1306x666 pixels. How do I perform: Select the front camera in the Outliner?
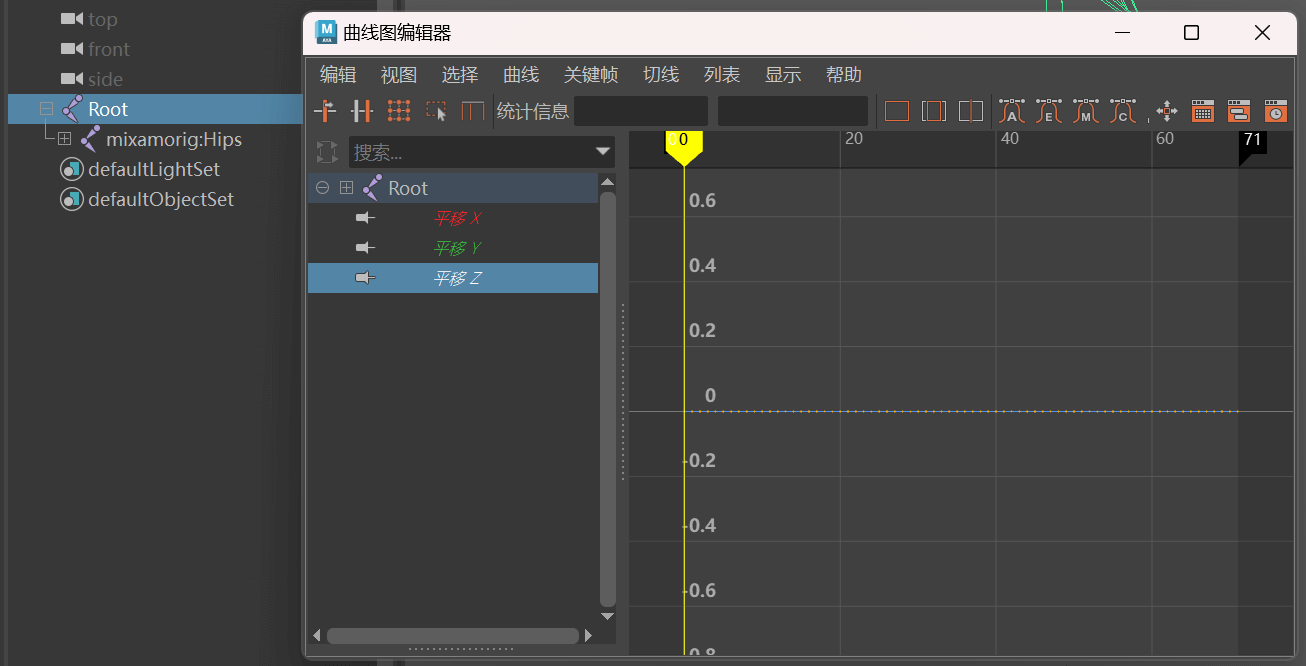(109, 49)
